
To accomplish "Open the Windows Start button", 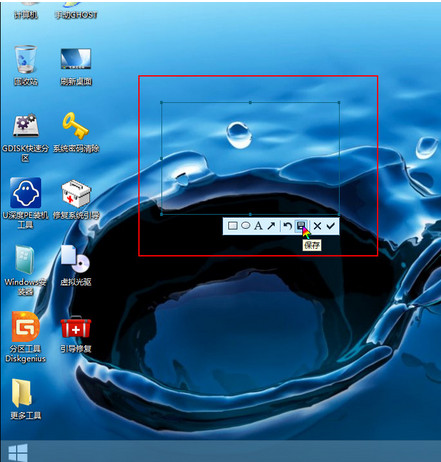I will [x=18, y=453].
